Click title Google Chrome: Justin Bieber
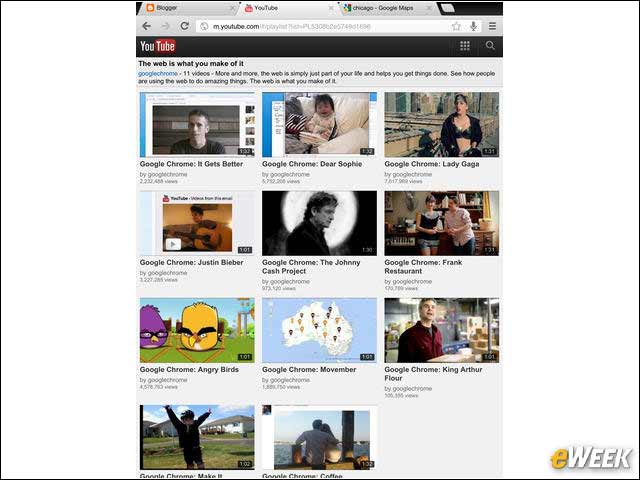This screenshot has height=480, width=640. pyautogui.click(x=191, y=262)
